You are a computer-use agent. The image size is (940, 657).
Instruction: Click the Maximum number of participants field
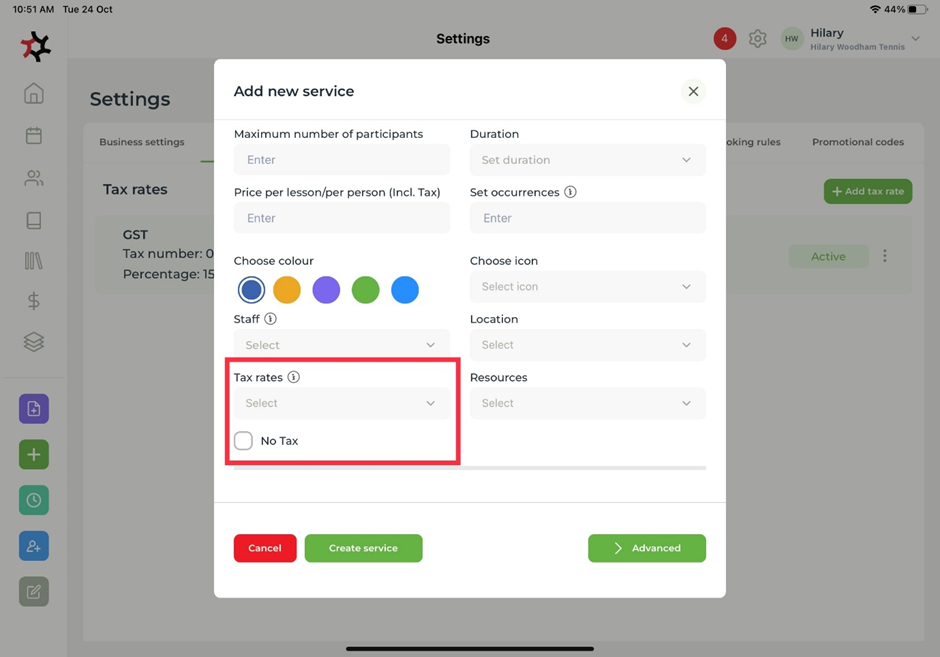point(341,160)
